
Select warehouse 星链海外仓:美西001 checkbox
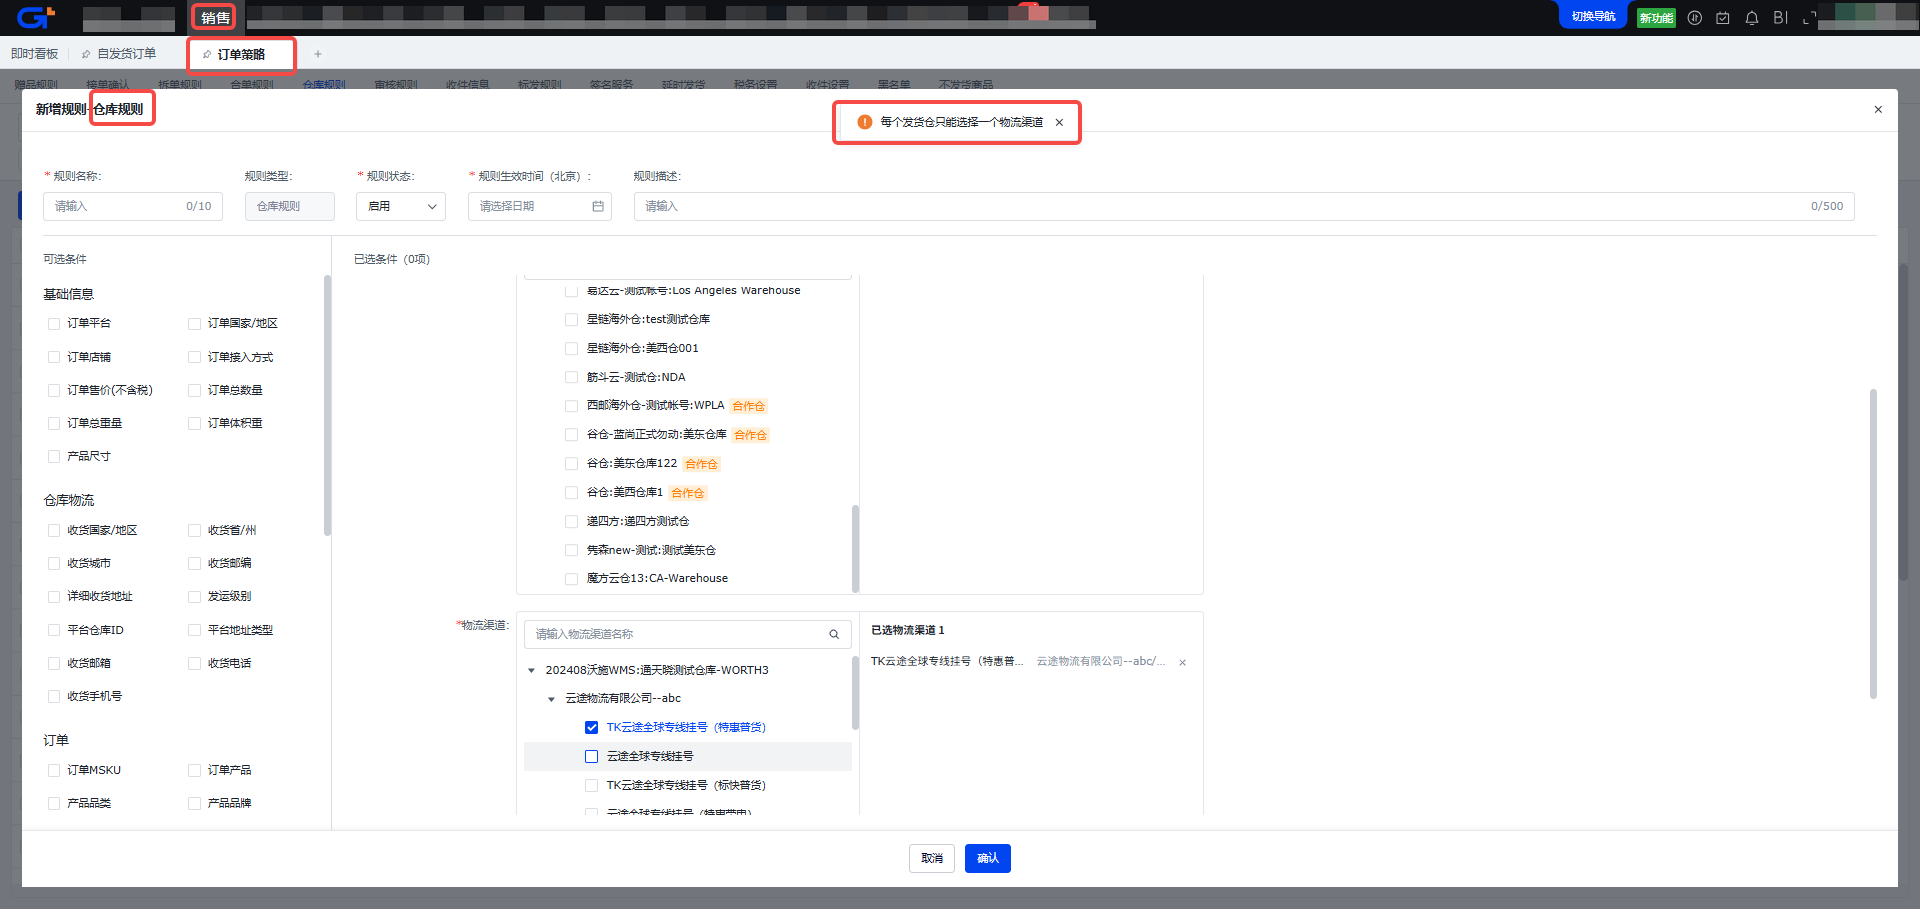(571, 349)
